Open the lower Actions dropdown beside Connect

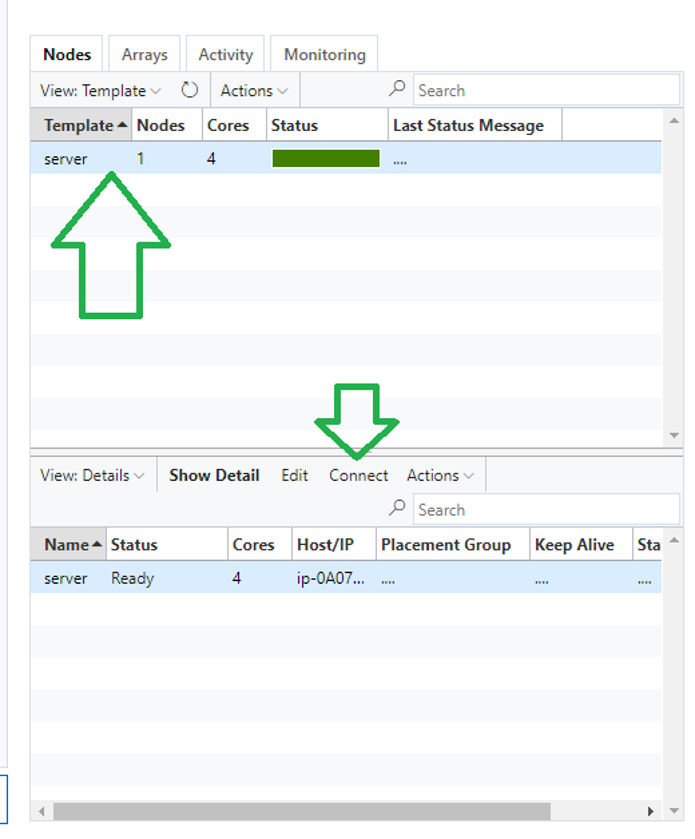coord(440,475)
